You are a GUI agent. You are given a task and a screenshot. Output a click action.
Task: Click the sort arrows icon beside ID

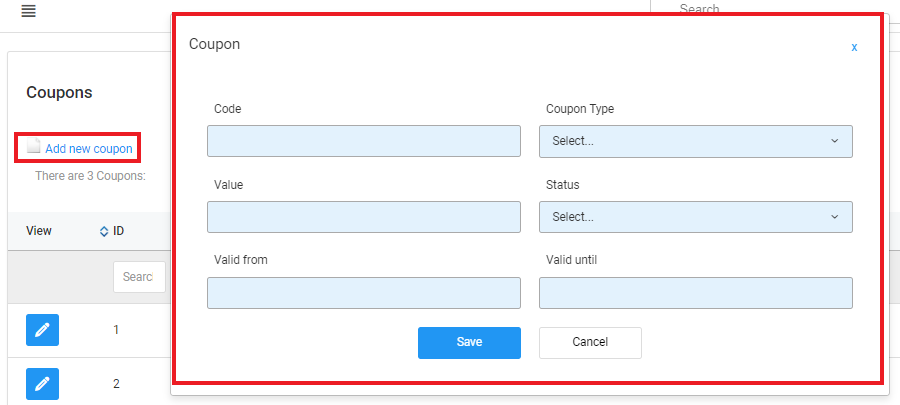(x=104, y=231)
